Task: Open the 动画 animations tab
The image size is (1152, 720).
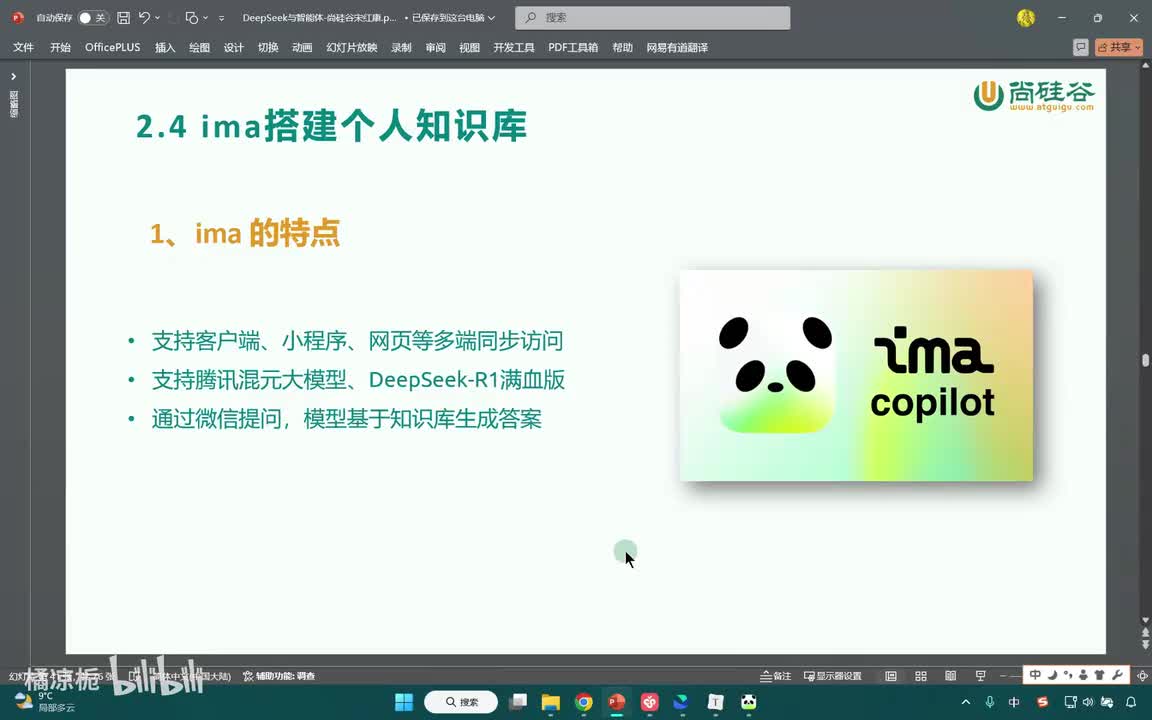Action: tap(302, 47)
